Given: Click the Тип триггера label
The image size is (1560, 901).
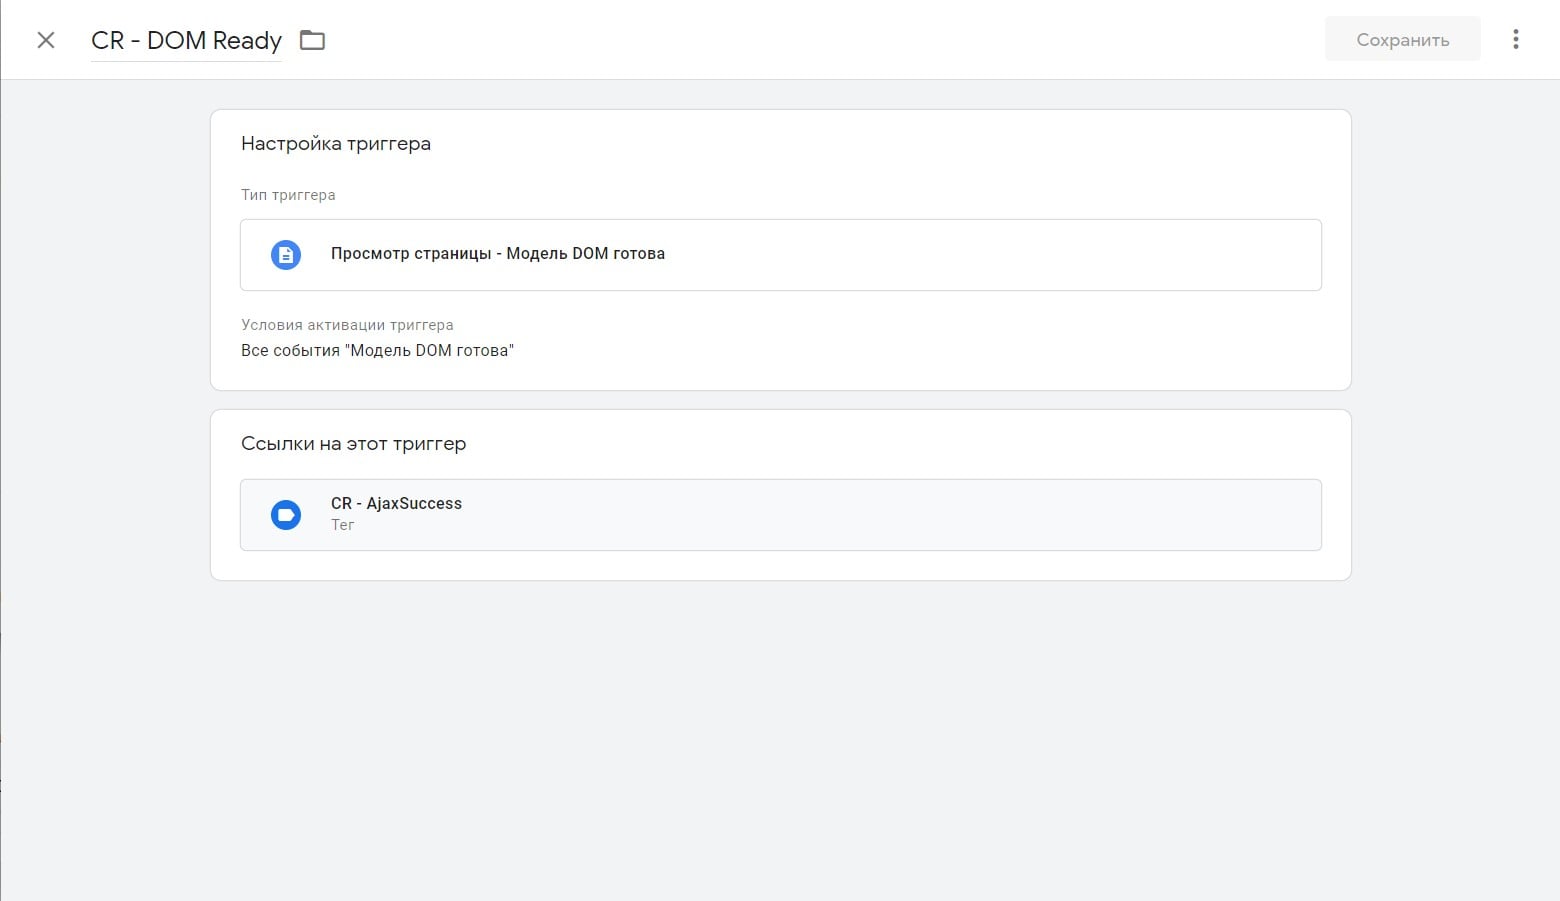Looking at the screenshot, I should (288, 195).
